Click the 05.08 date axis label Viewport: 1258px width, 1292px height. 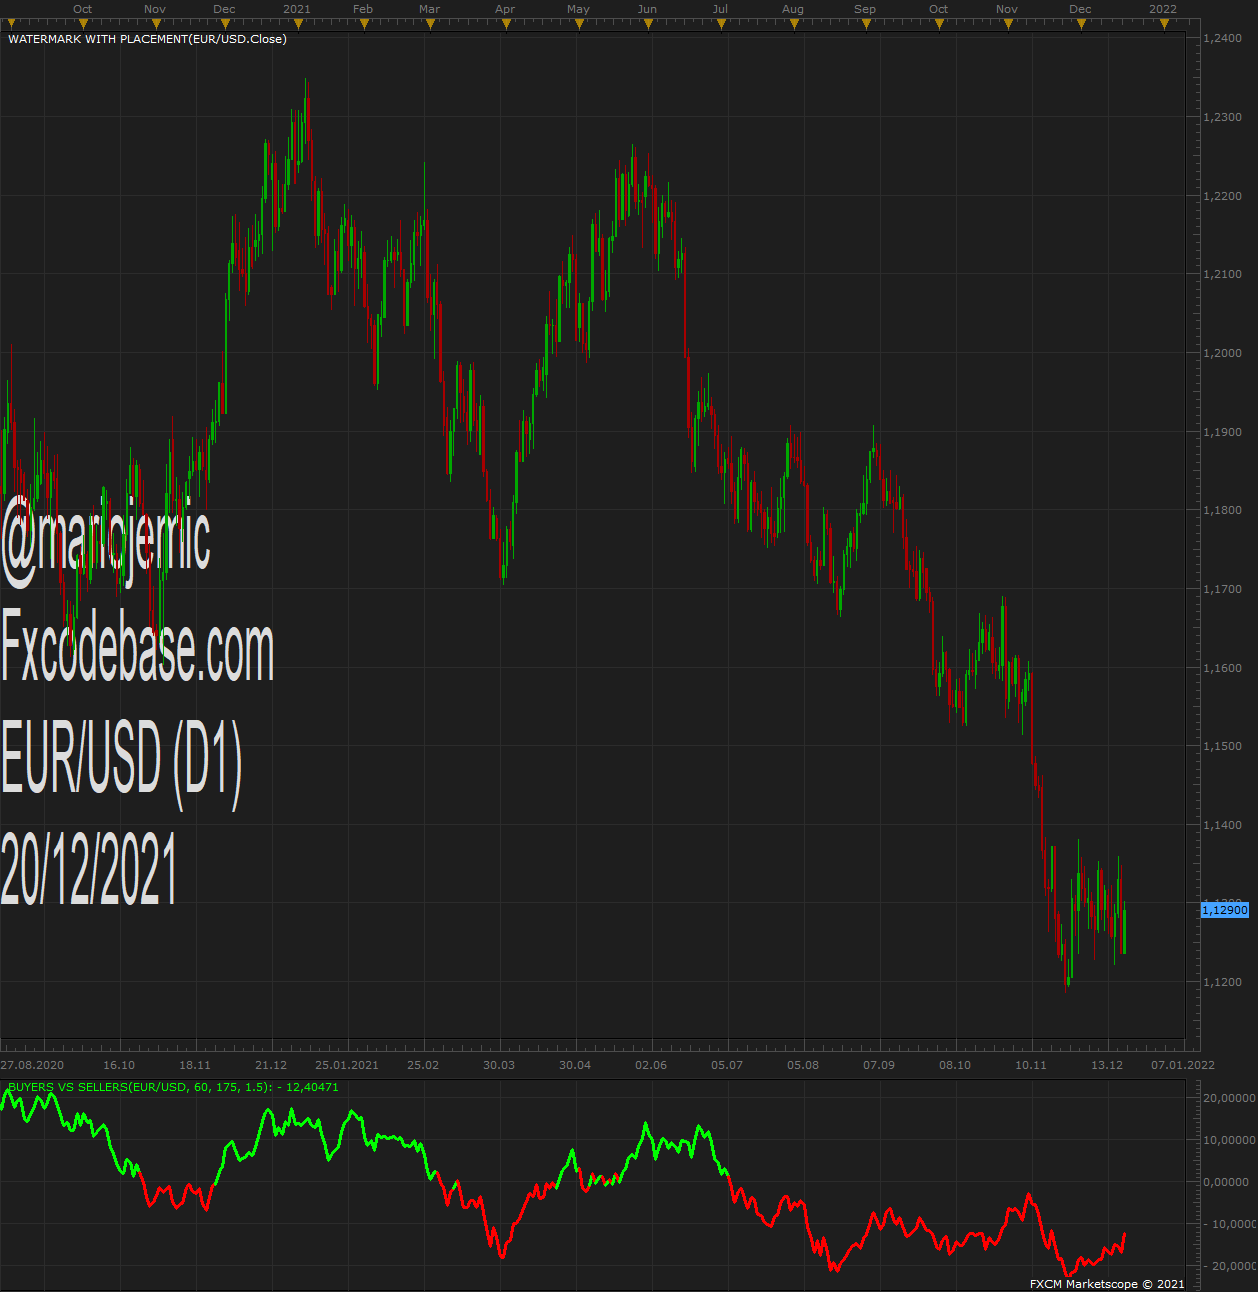pyautogui.click(x=803, y=1065)
